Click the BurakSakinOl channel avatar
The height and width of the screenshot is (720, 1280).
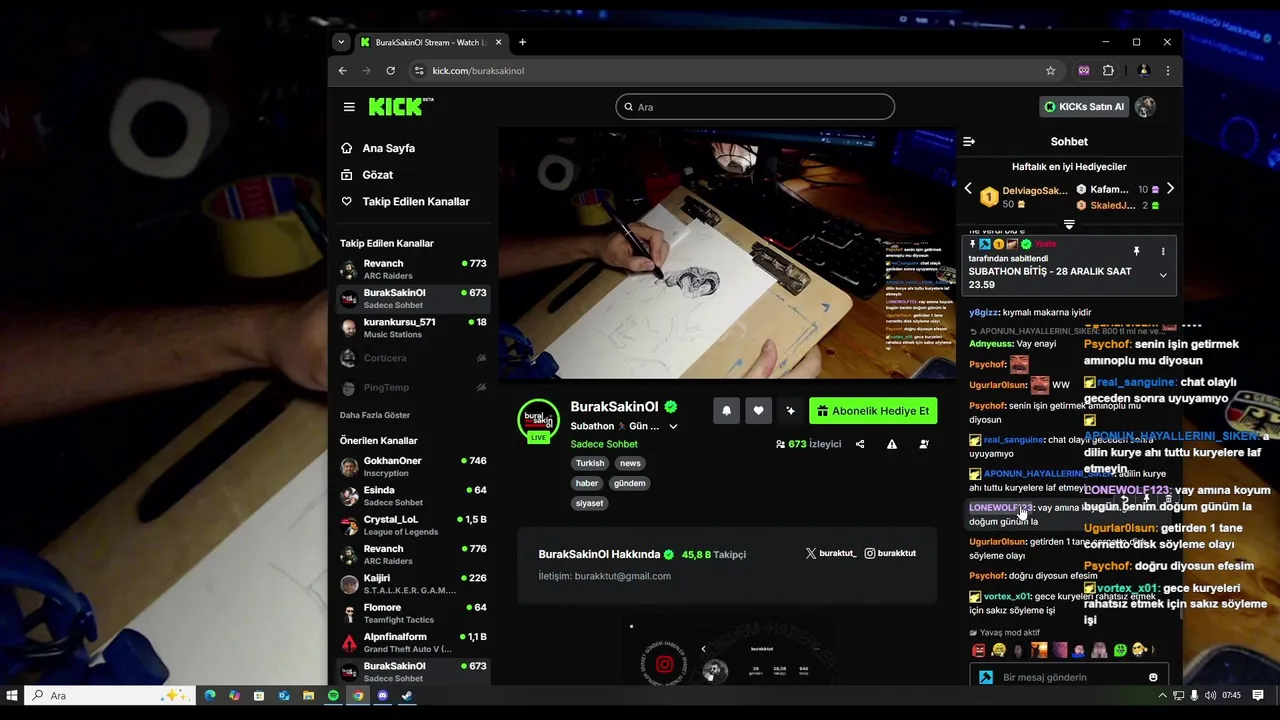(538, 420)
